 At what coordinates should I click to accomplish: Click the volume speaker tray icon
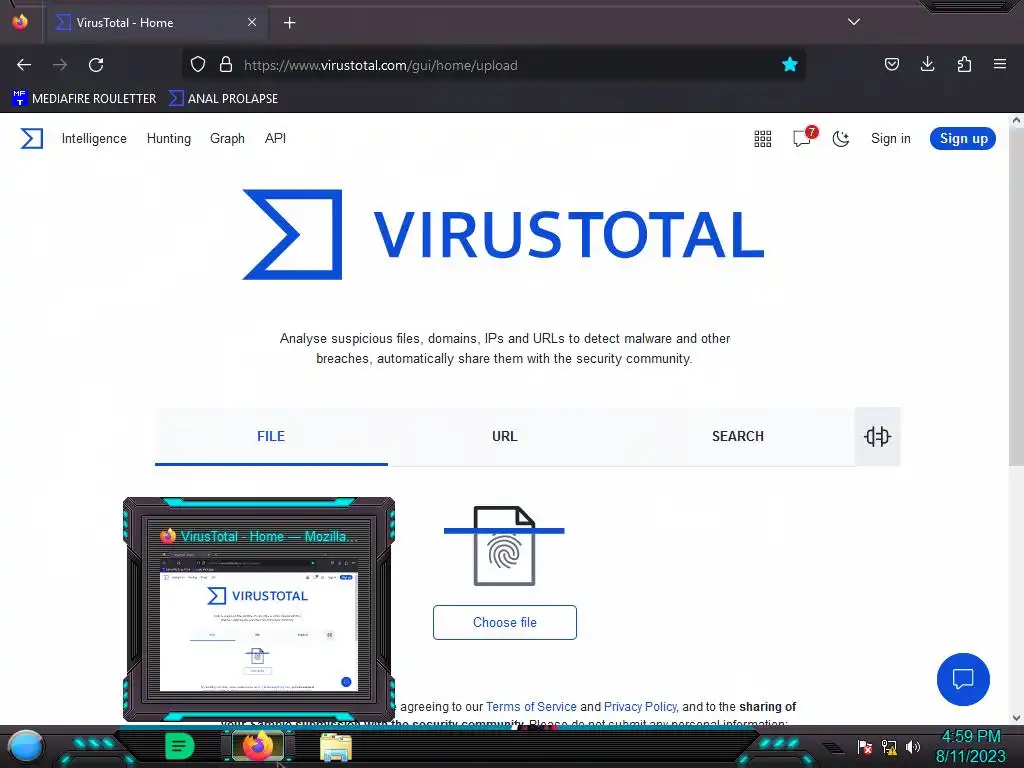click(913, 747)
